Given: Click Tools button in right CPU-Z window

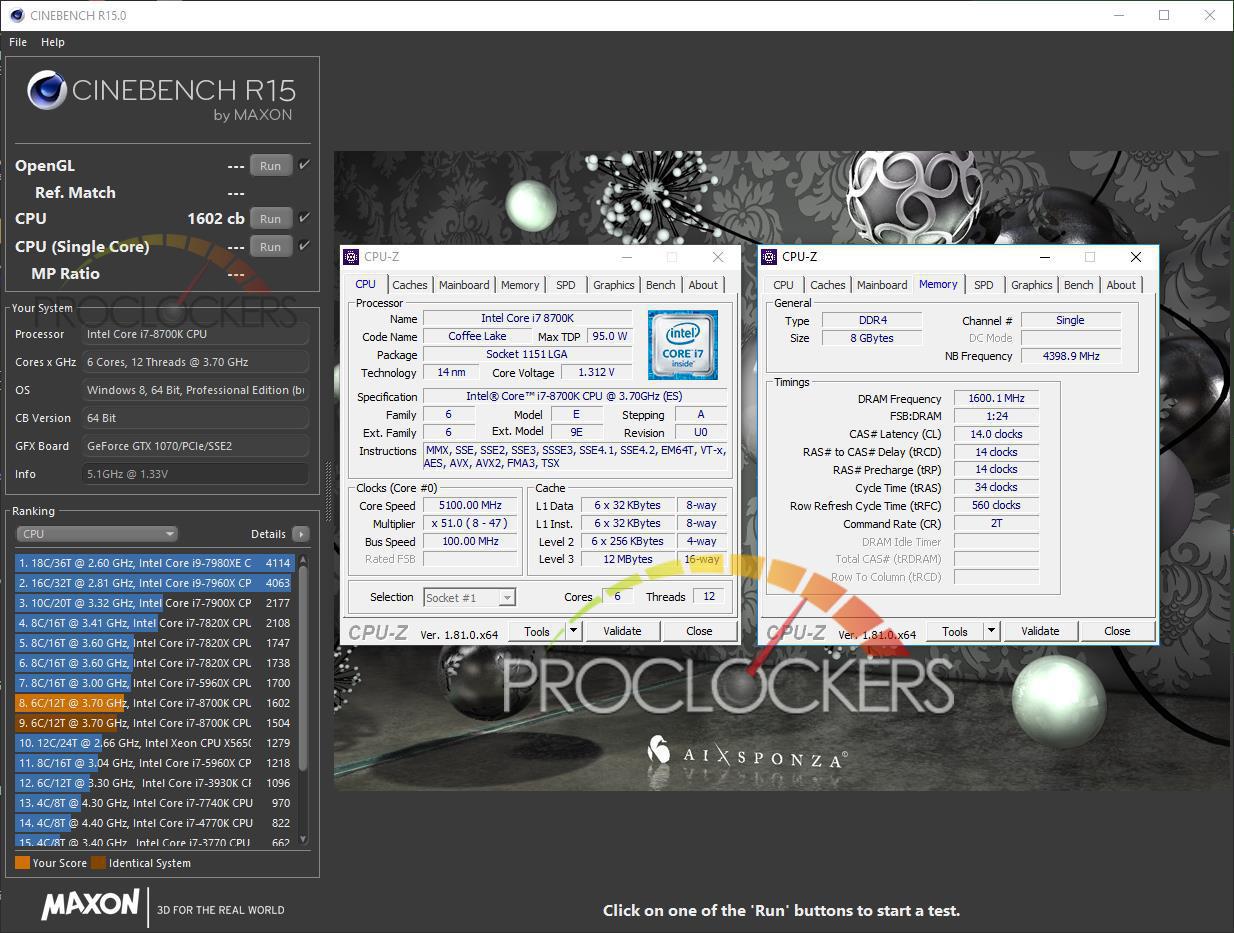Looking at the screenshot, I should pyautogui.click(x=955, y=631).
